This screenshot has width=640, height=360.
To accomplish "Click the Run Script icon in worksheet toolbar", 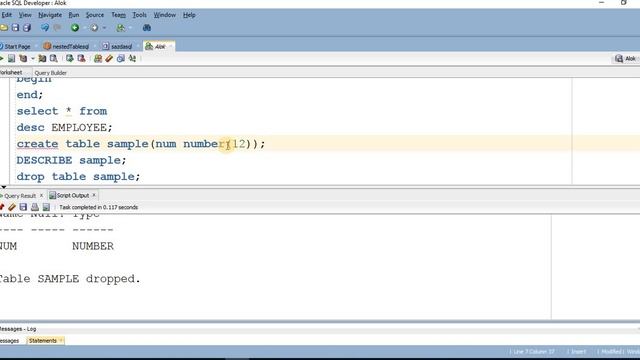I will (11, 59).
